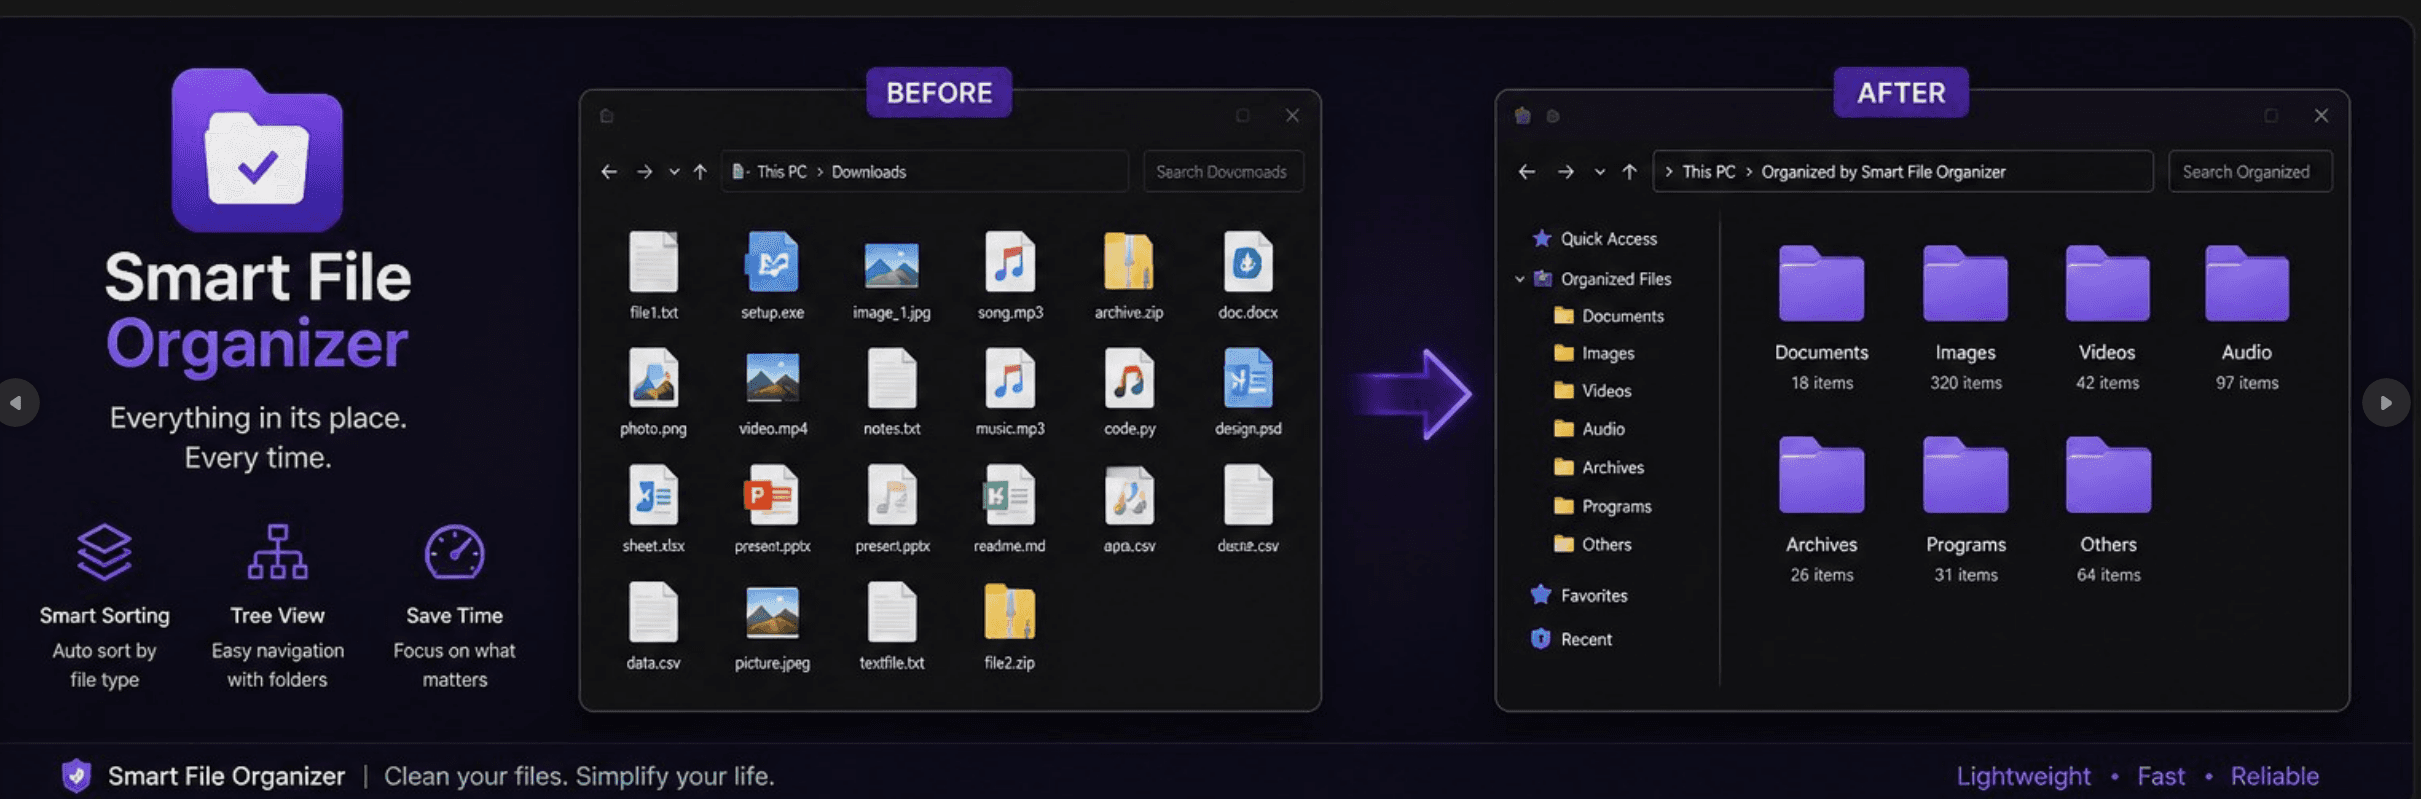Focus the Search Downloads field

click(1222, 172)
